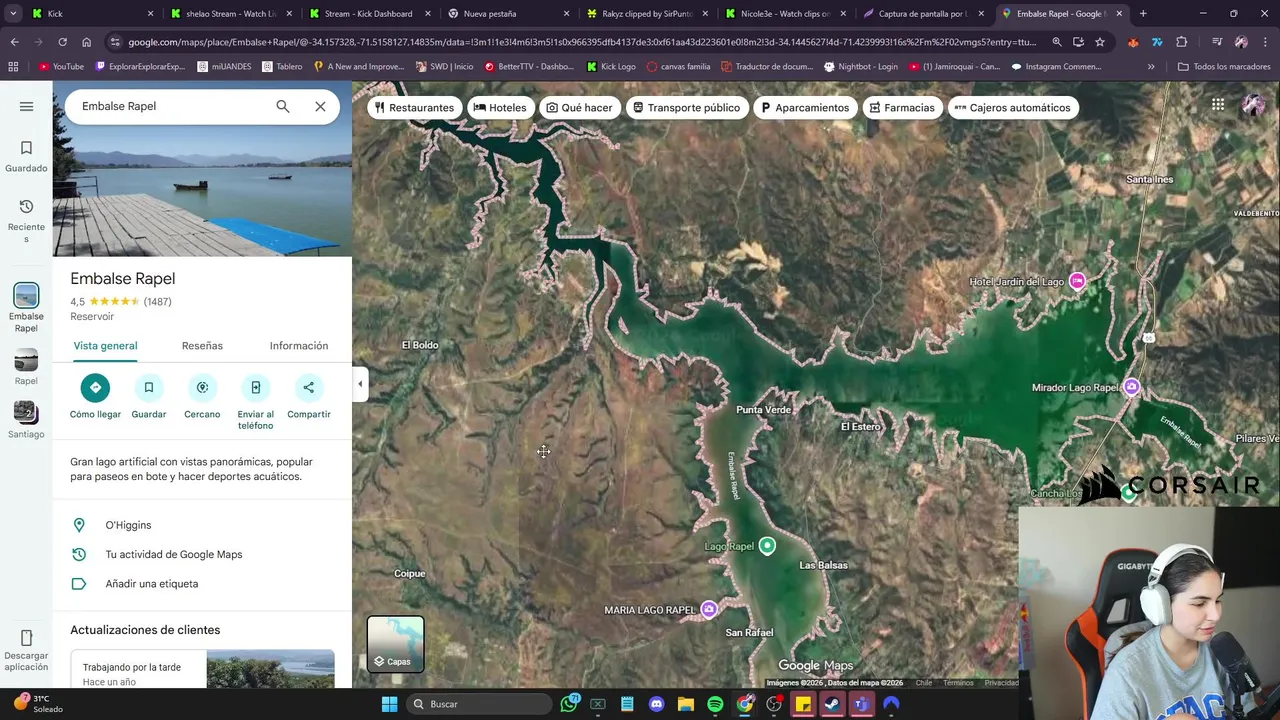This screenshot has width=1280, height=720.
Task: Open the Windows Start menu
Action: click(389, 704)
